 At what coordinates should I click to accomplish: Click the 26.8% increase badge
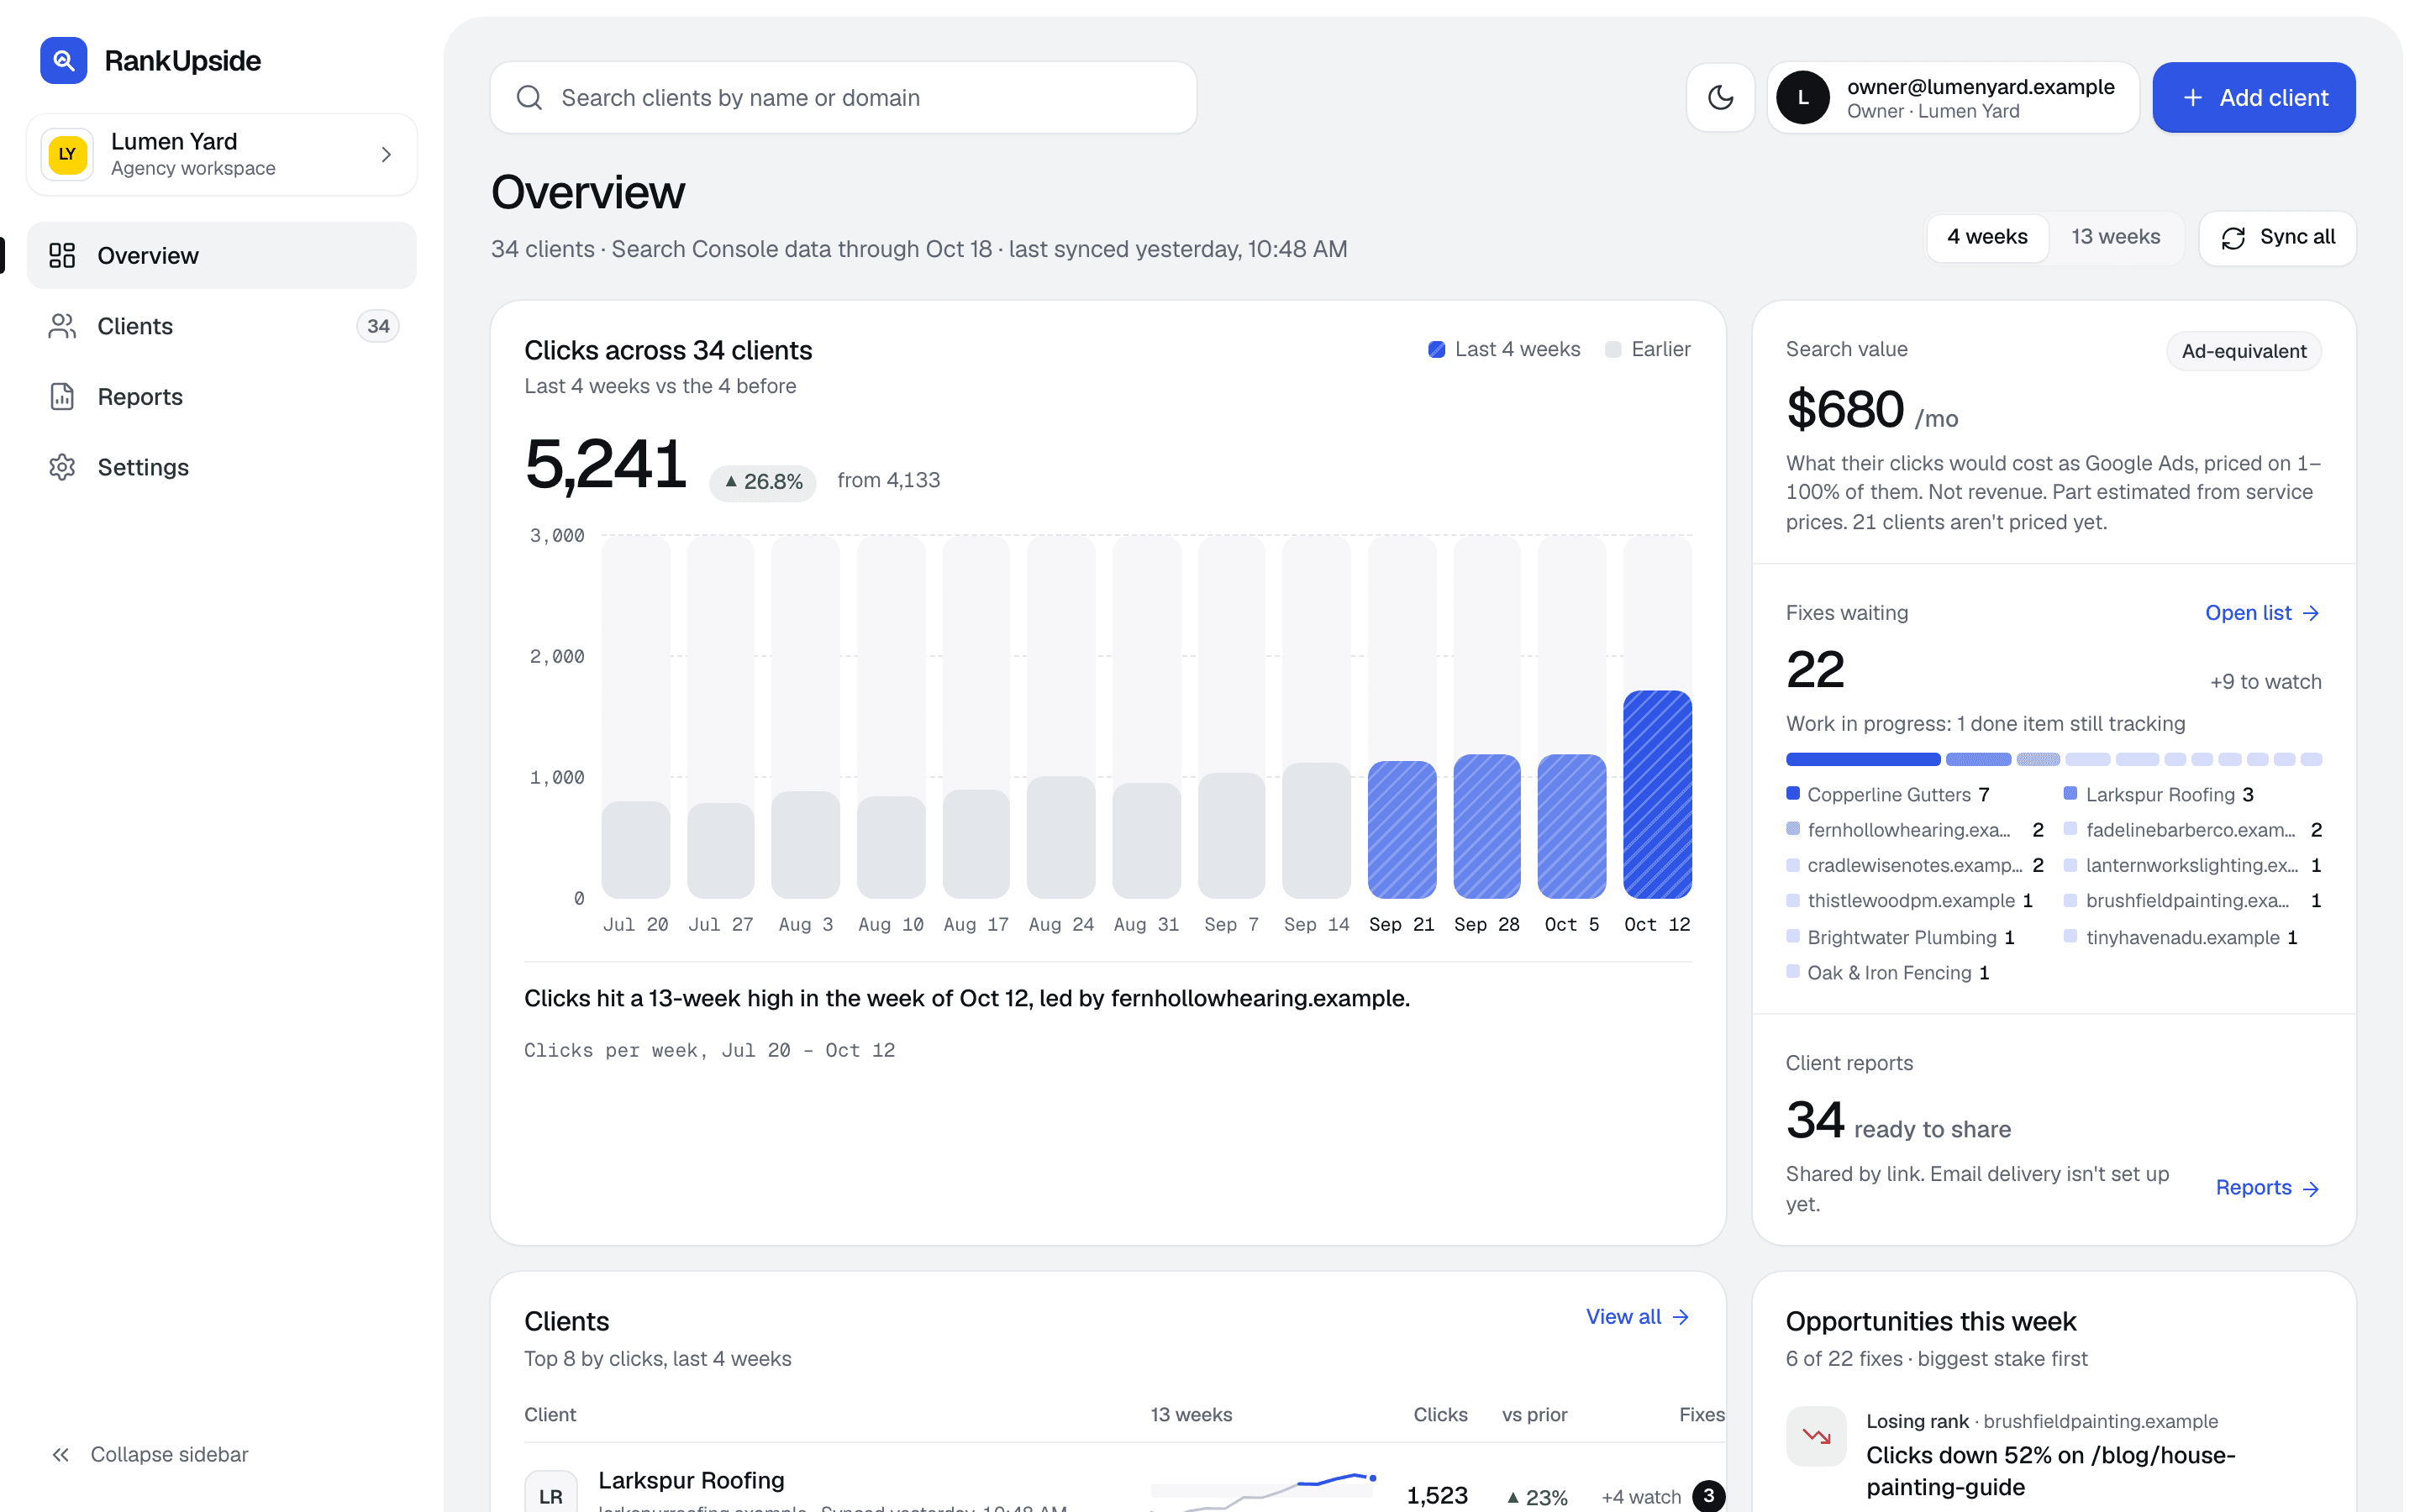click(763, 482)
